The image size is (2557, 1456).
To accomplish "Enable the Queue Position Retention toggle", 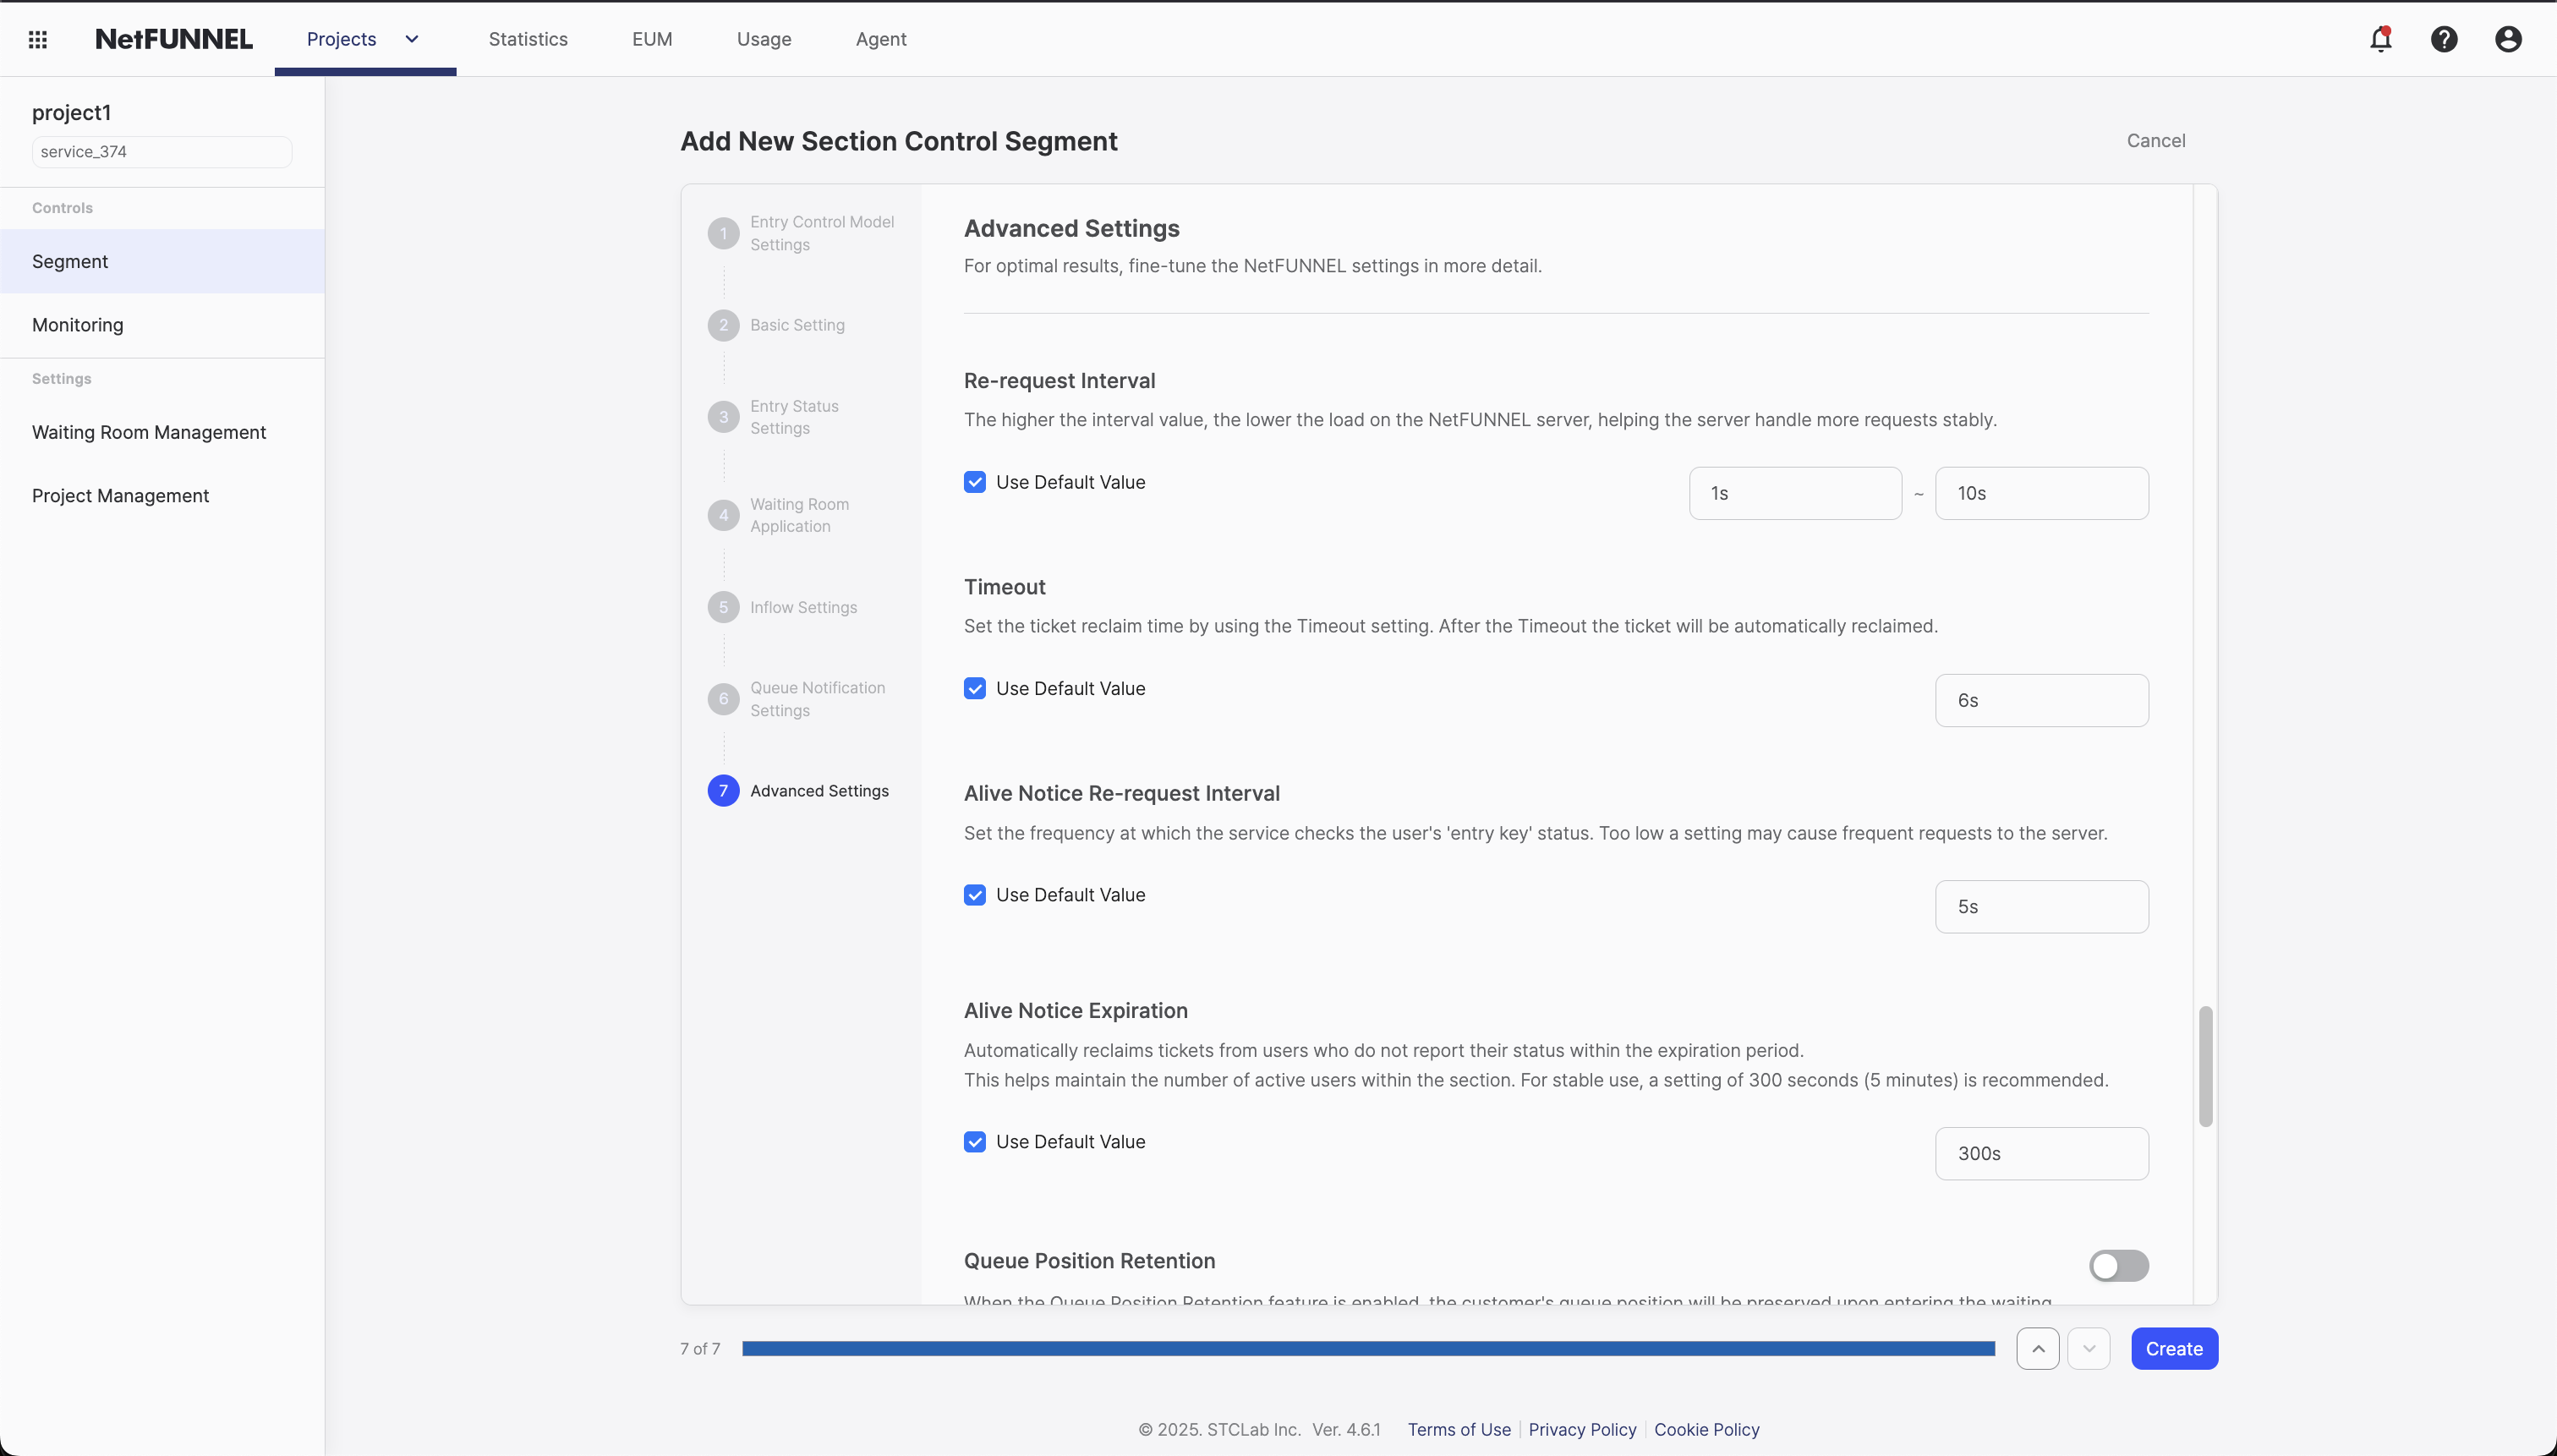I will pos(2118,1265).
